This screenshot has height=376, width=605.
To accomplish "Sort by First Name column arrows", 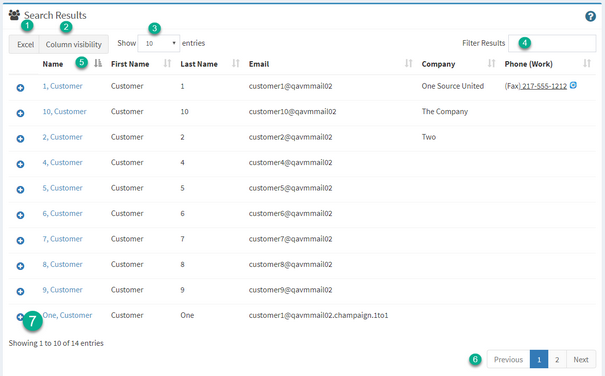I will [167, 63].
